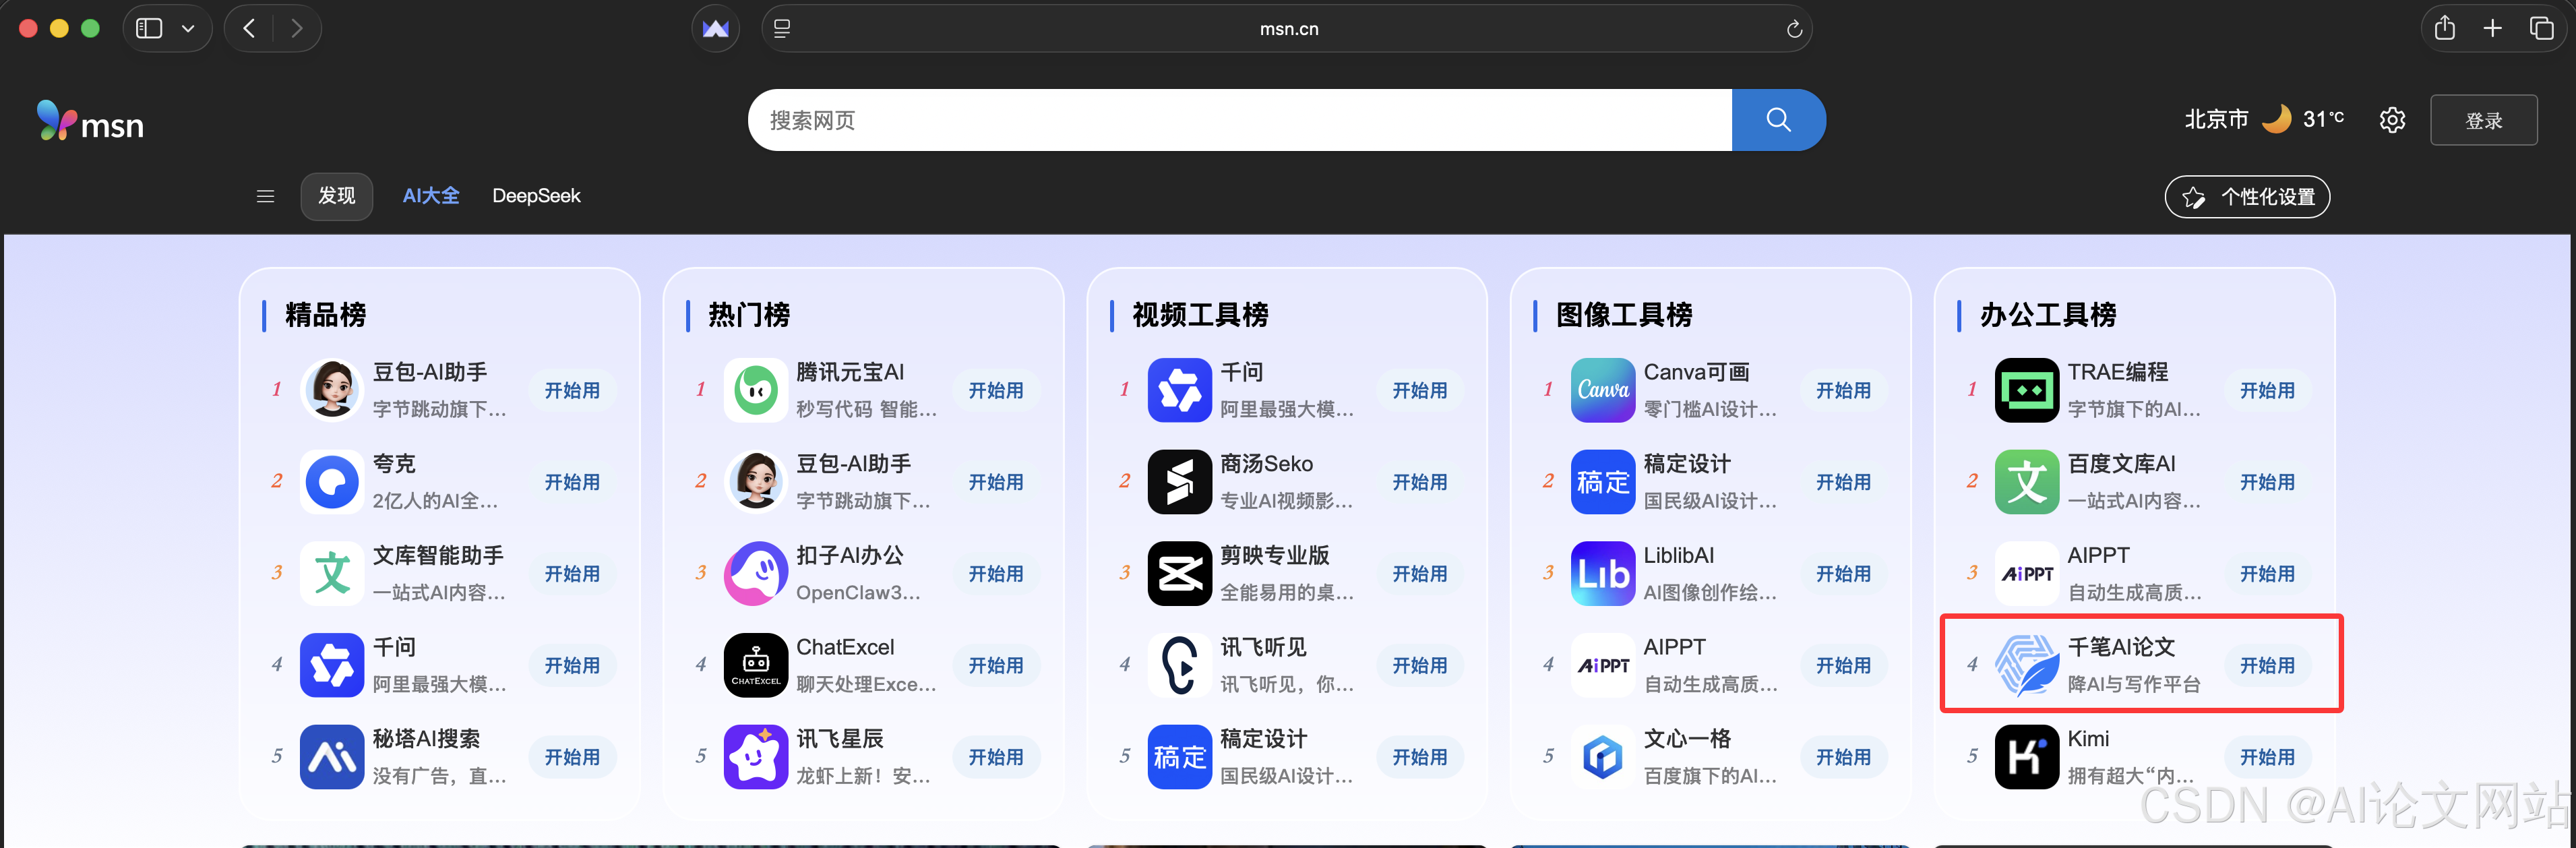Open the AIPPT link in 图像工具榜
2576x848 pixels.
point(1675,647)
